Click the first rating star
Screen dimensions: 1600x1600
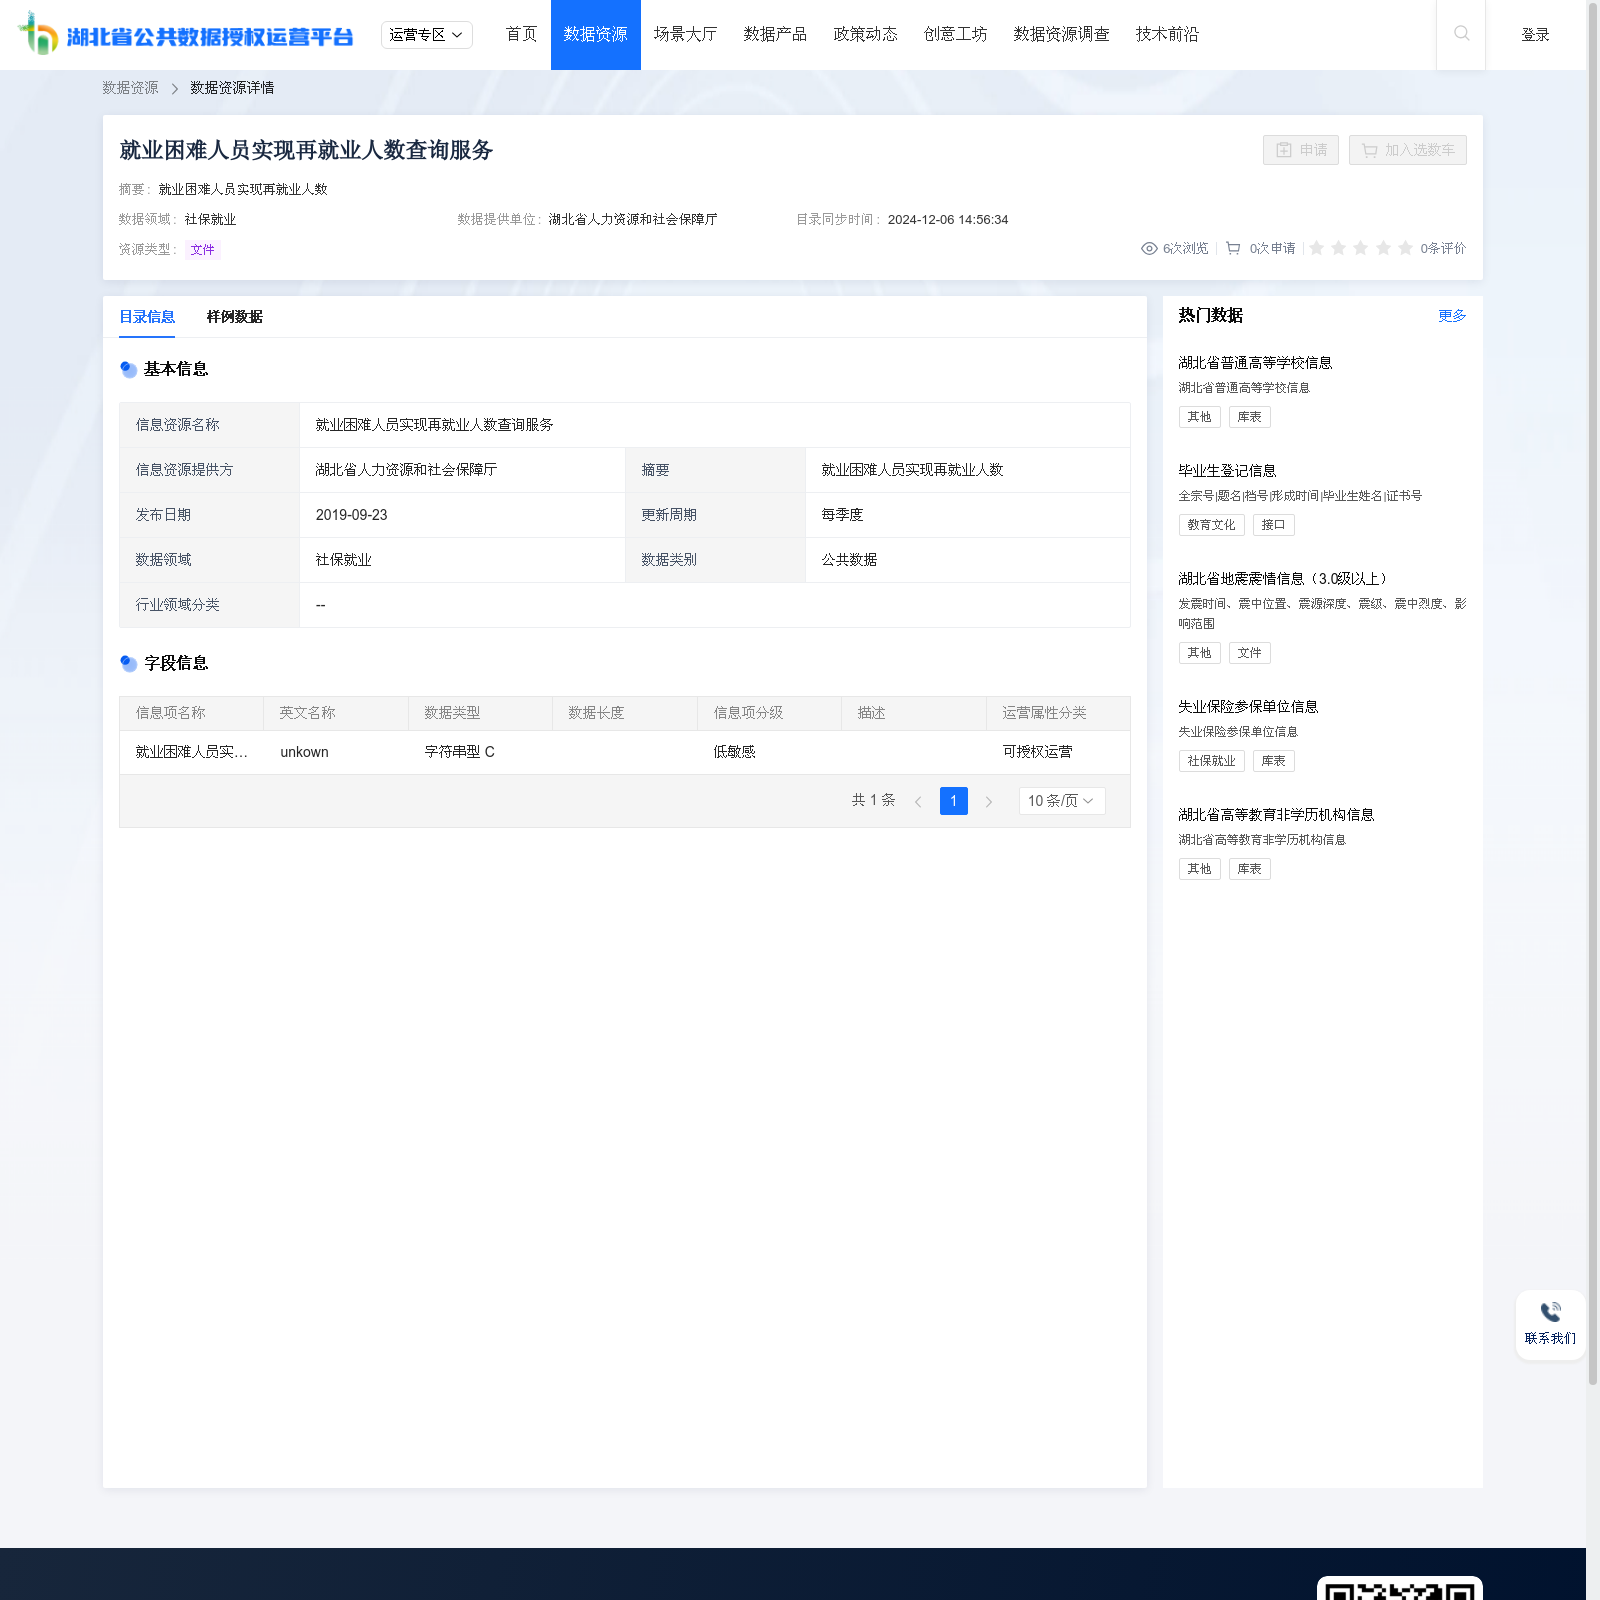pyautogui.click(x=1317, y=249)
